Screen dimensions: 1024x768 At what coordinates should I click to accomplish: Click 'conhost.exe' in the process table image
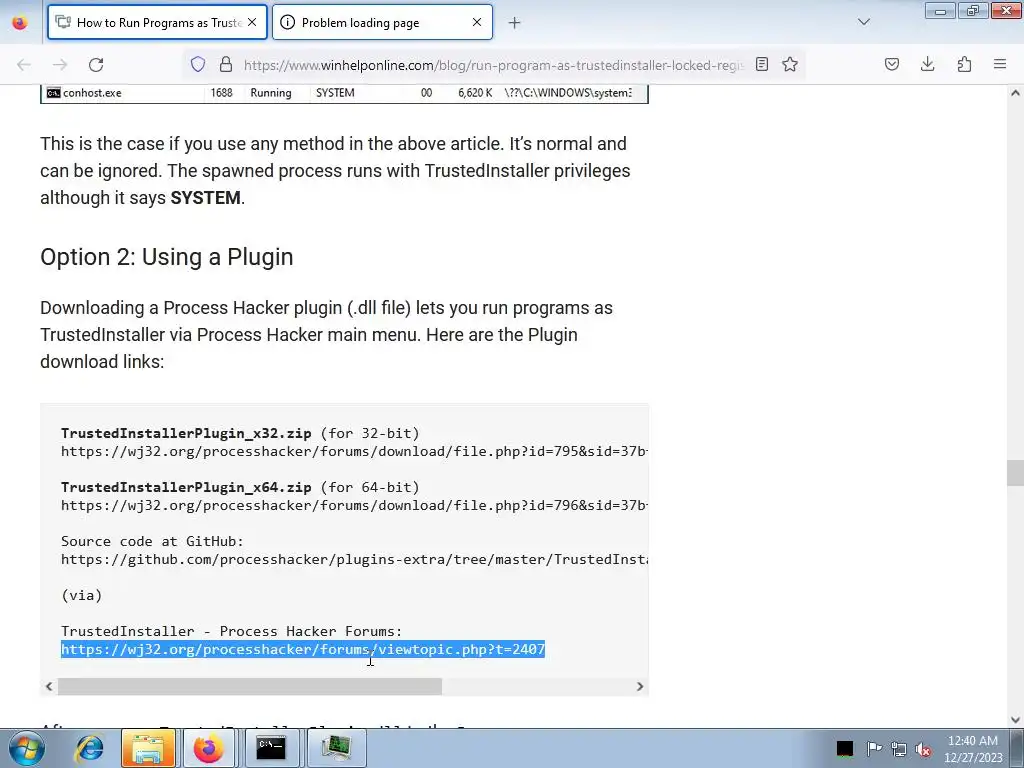[92, 93]
